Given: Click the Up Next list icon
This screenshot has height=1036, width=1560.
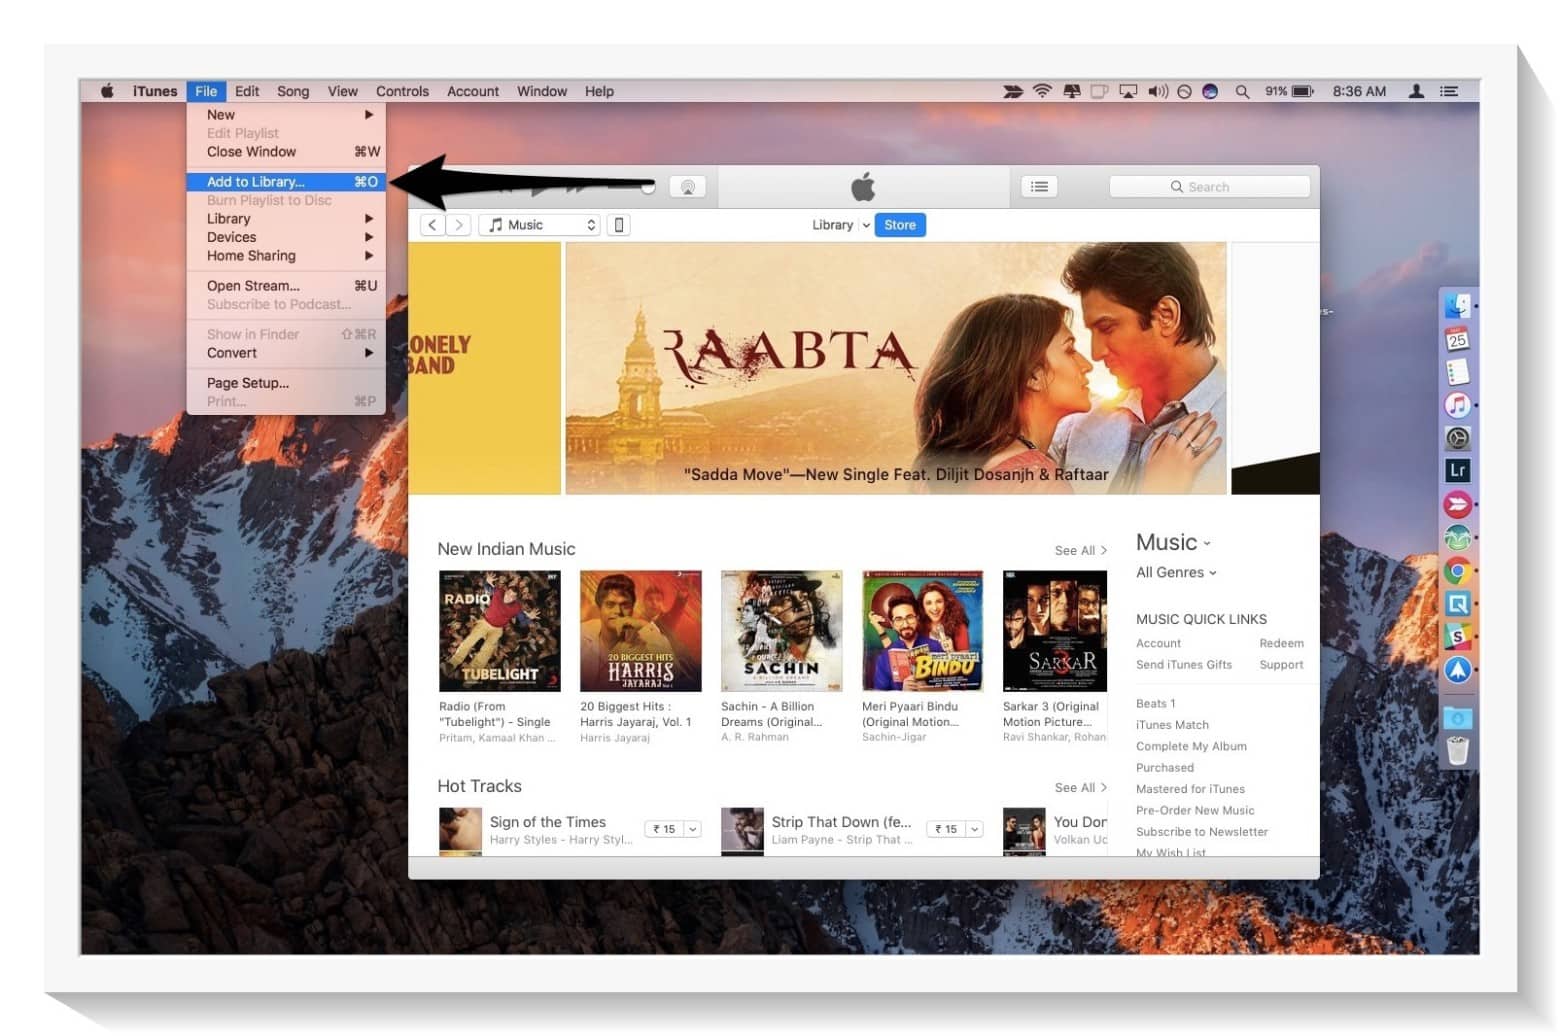Looking at the screenshot, I should point(1039,186).
